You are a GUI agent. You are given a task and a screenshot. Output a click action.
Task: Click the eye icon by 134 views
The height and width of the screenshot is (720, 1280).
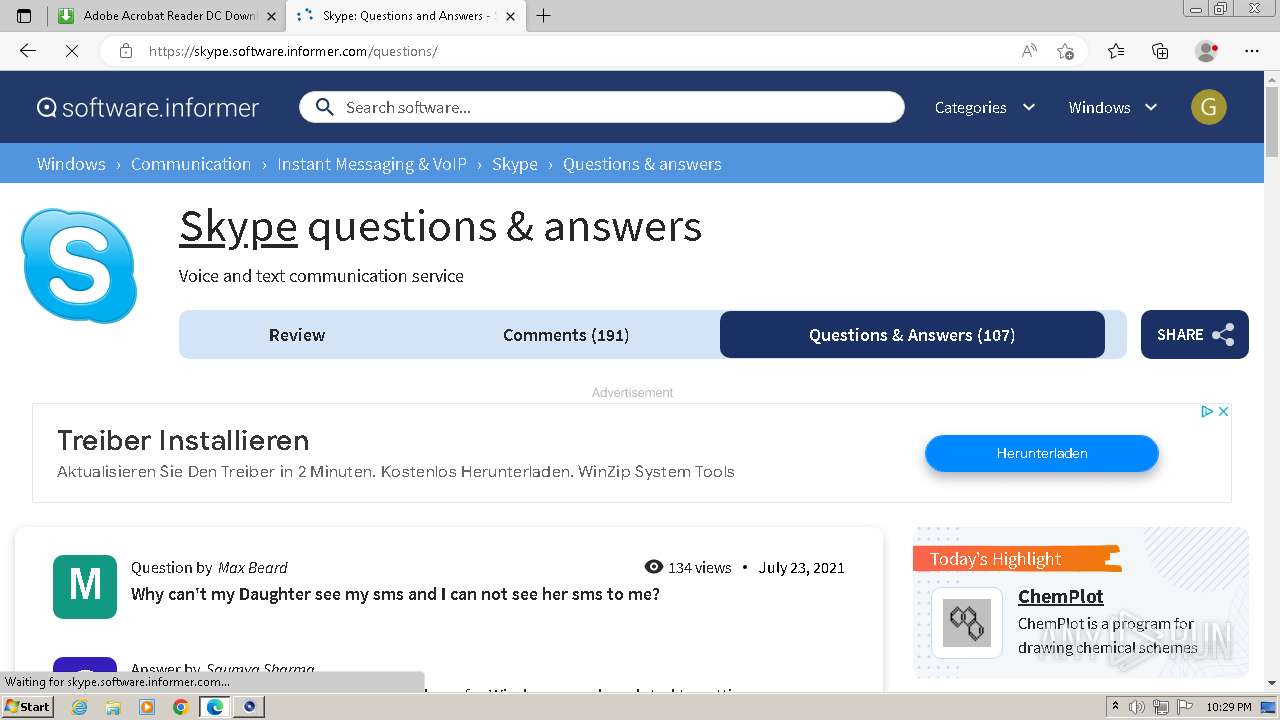pos(654,567)
